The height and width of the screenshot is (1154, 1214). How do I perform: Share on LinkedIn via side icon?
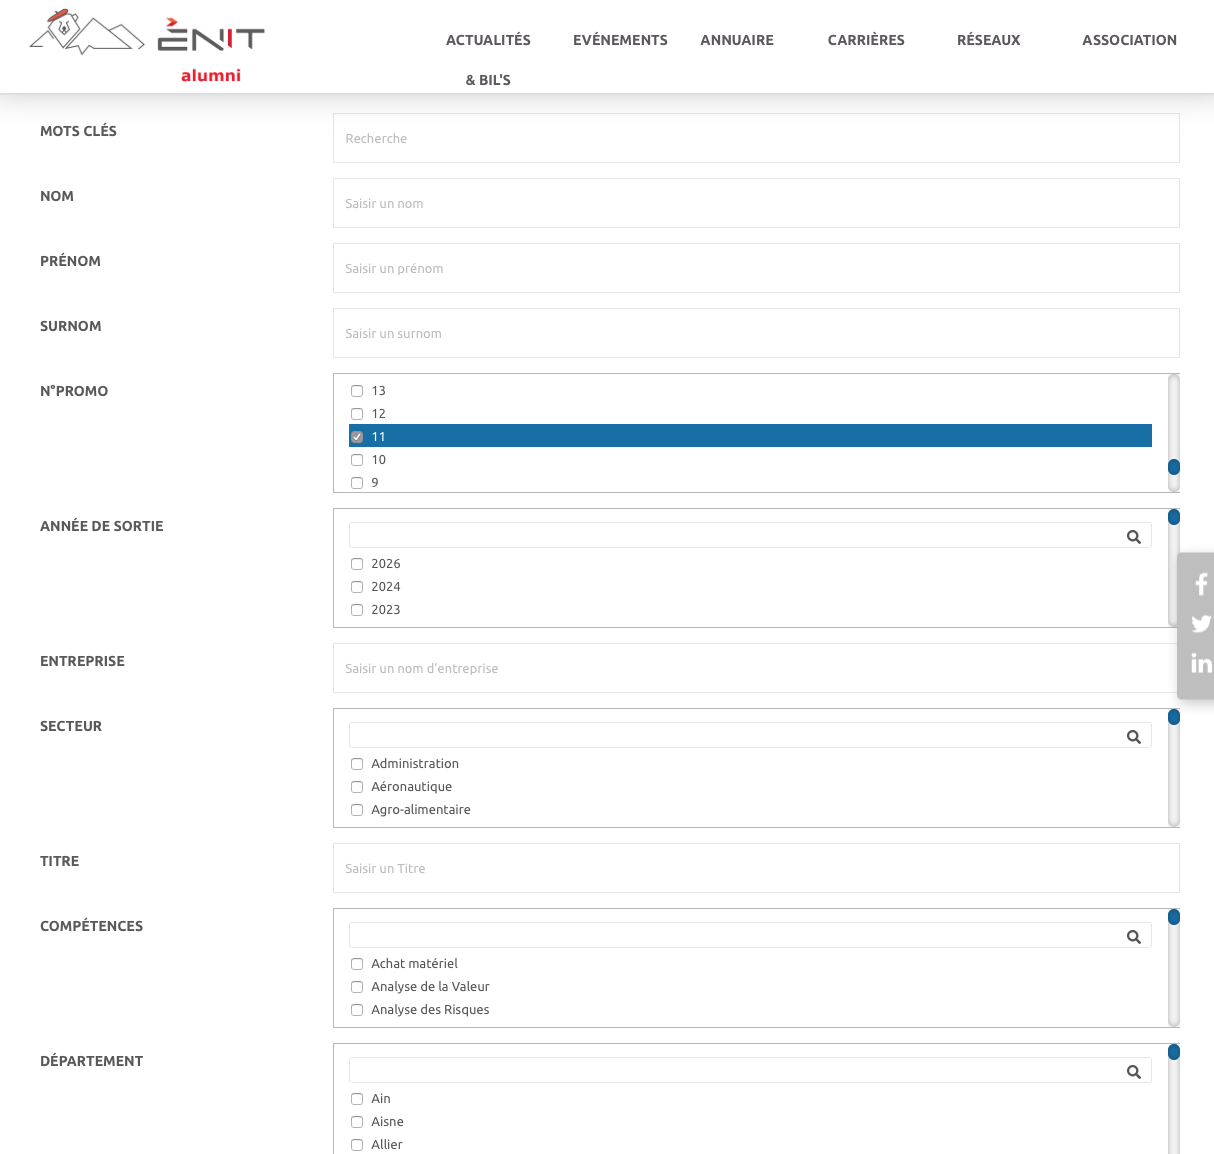point(1201,663)
